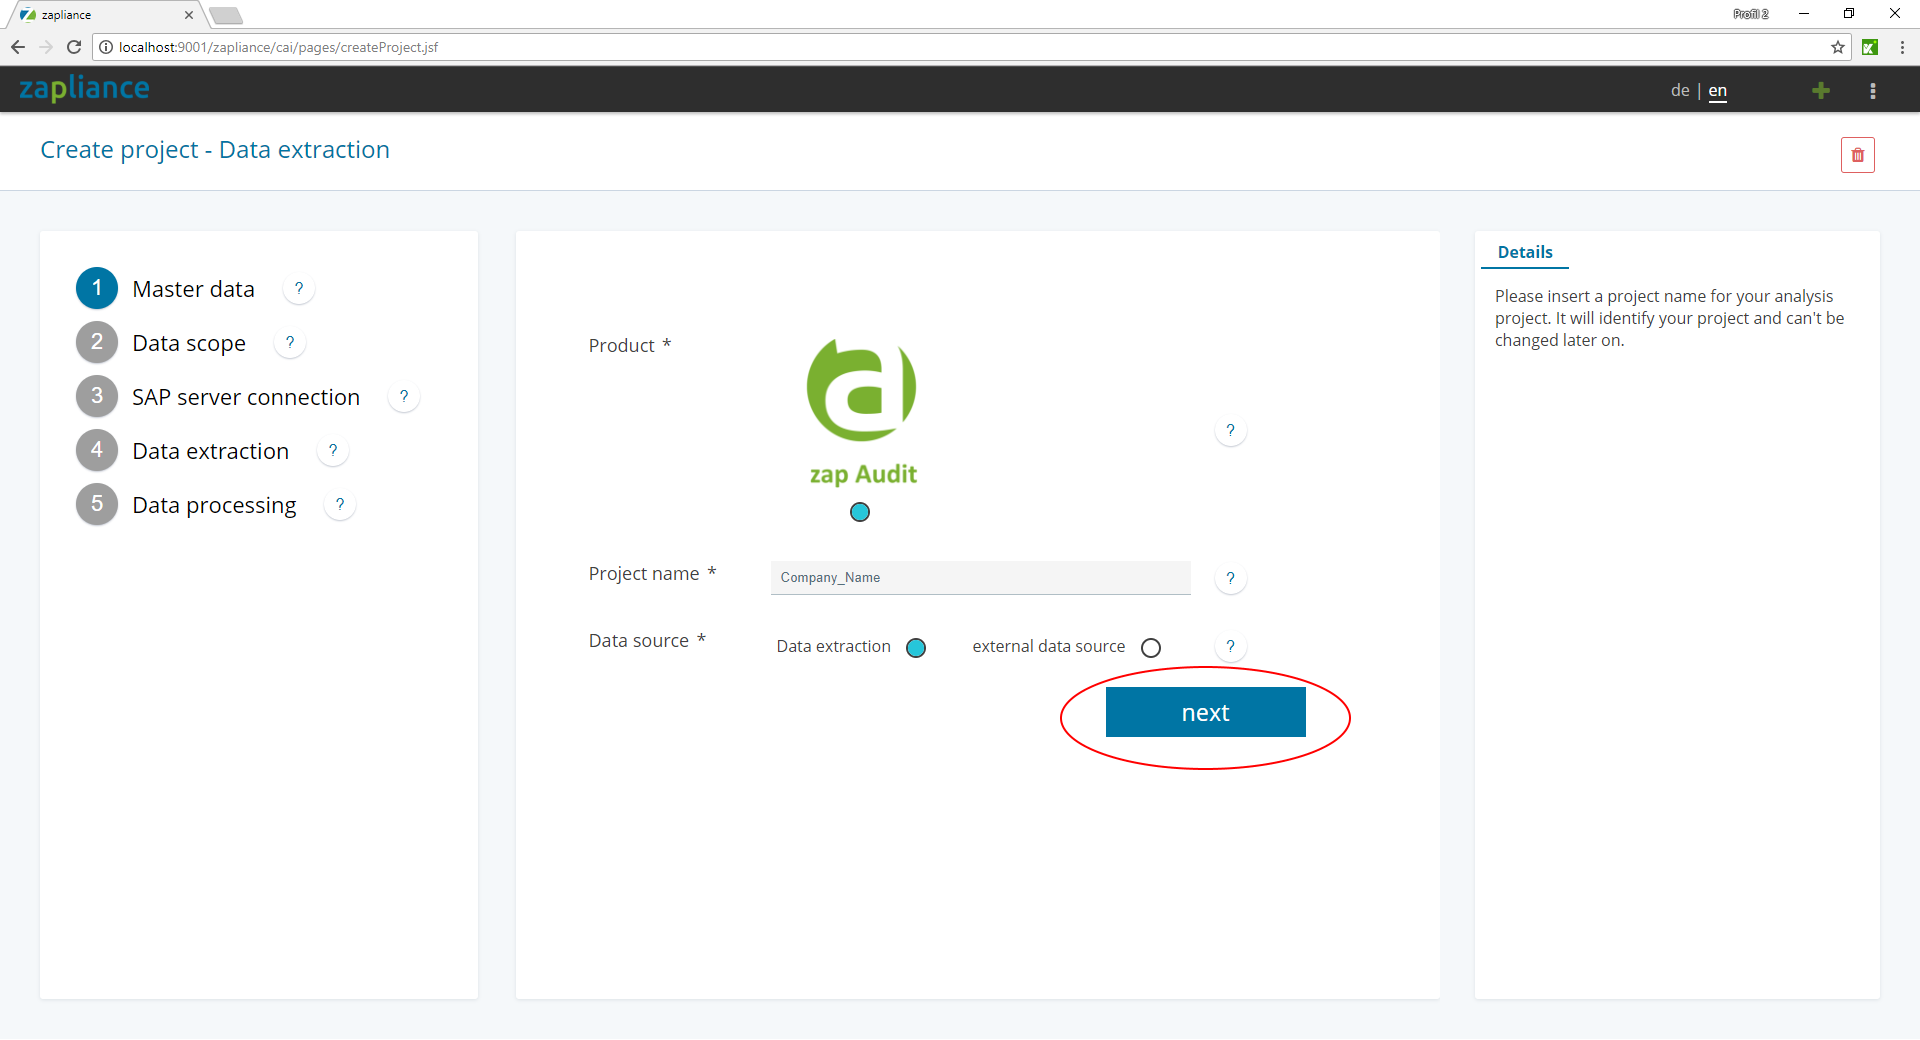Go back using browser back arrow
This screenshot has width=1920, height=1040.
[x=18, y=47]
